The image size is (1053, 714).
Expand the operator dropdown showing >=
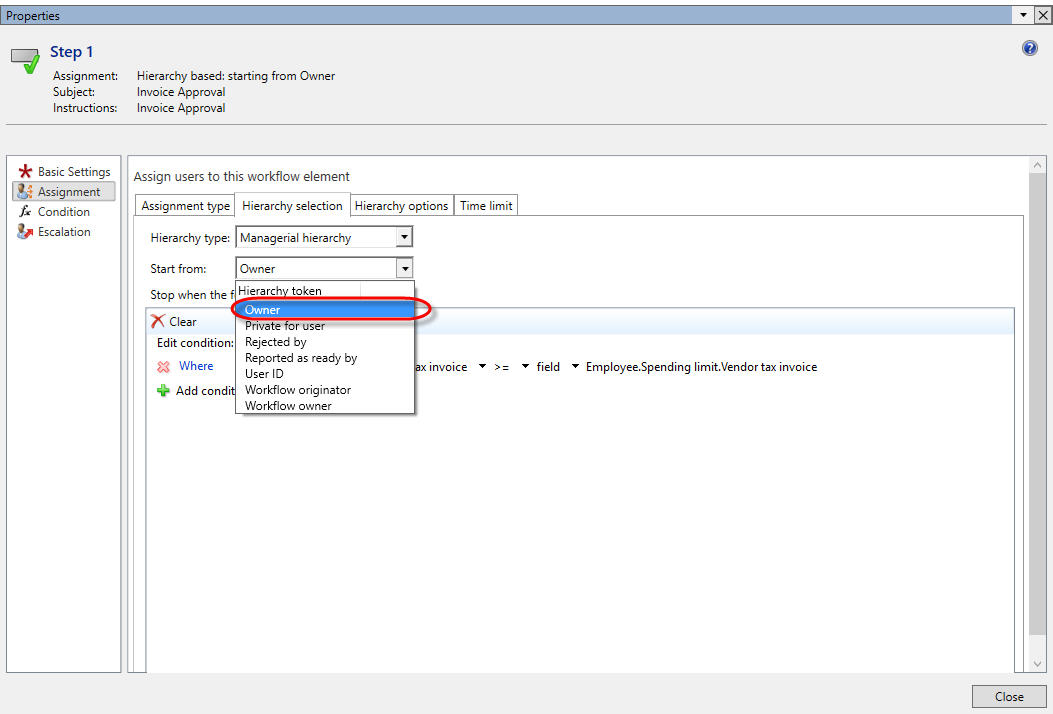point(524,367)
